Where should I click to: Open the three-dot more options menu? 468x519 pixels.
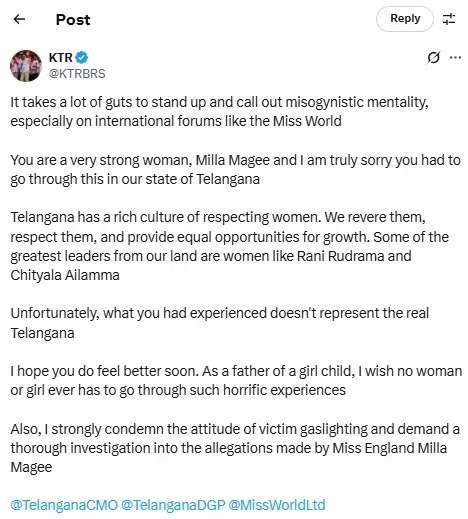pos(455,58)
